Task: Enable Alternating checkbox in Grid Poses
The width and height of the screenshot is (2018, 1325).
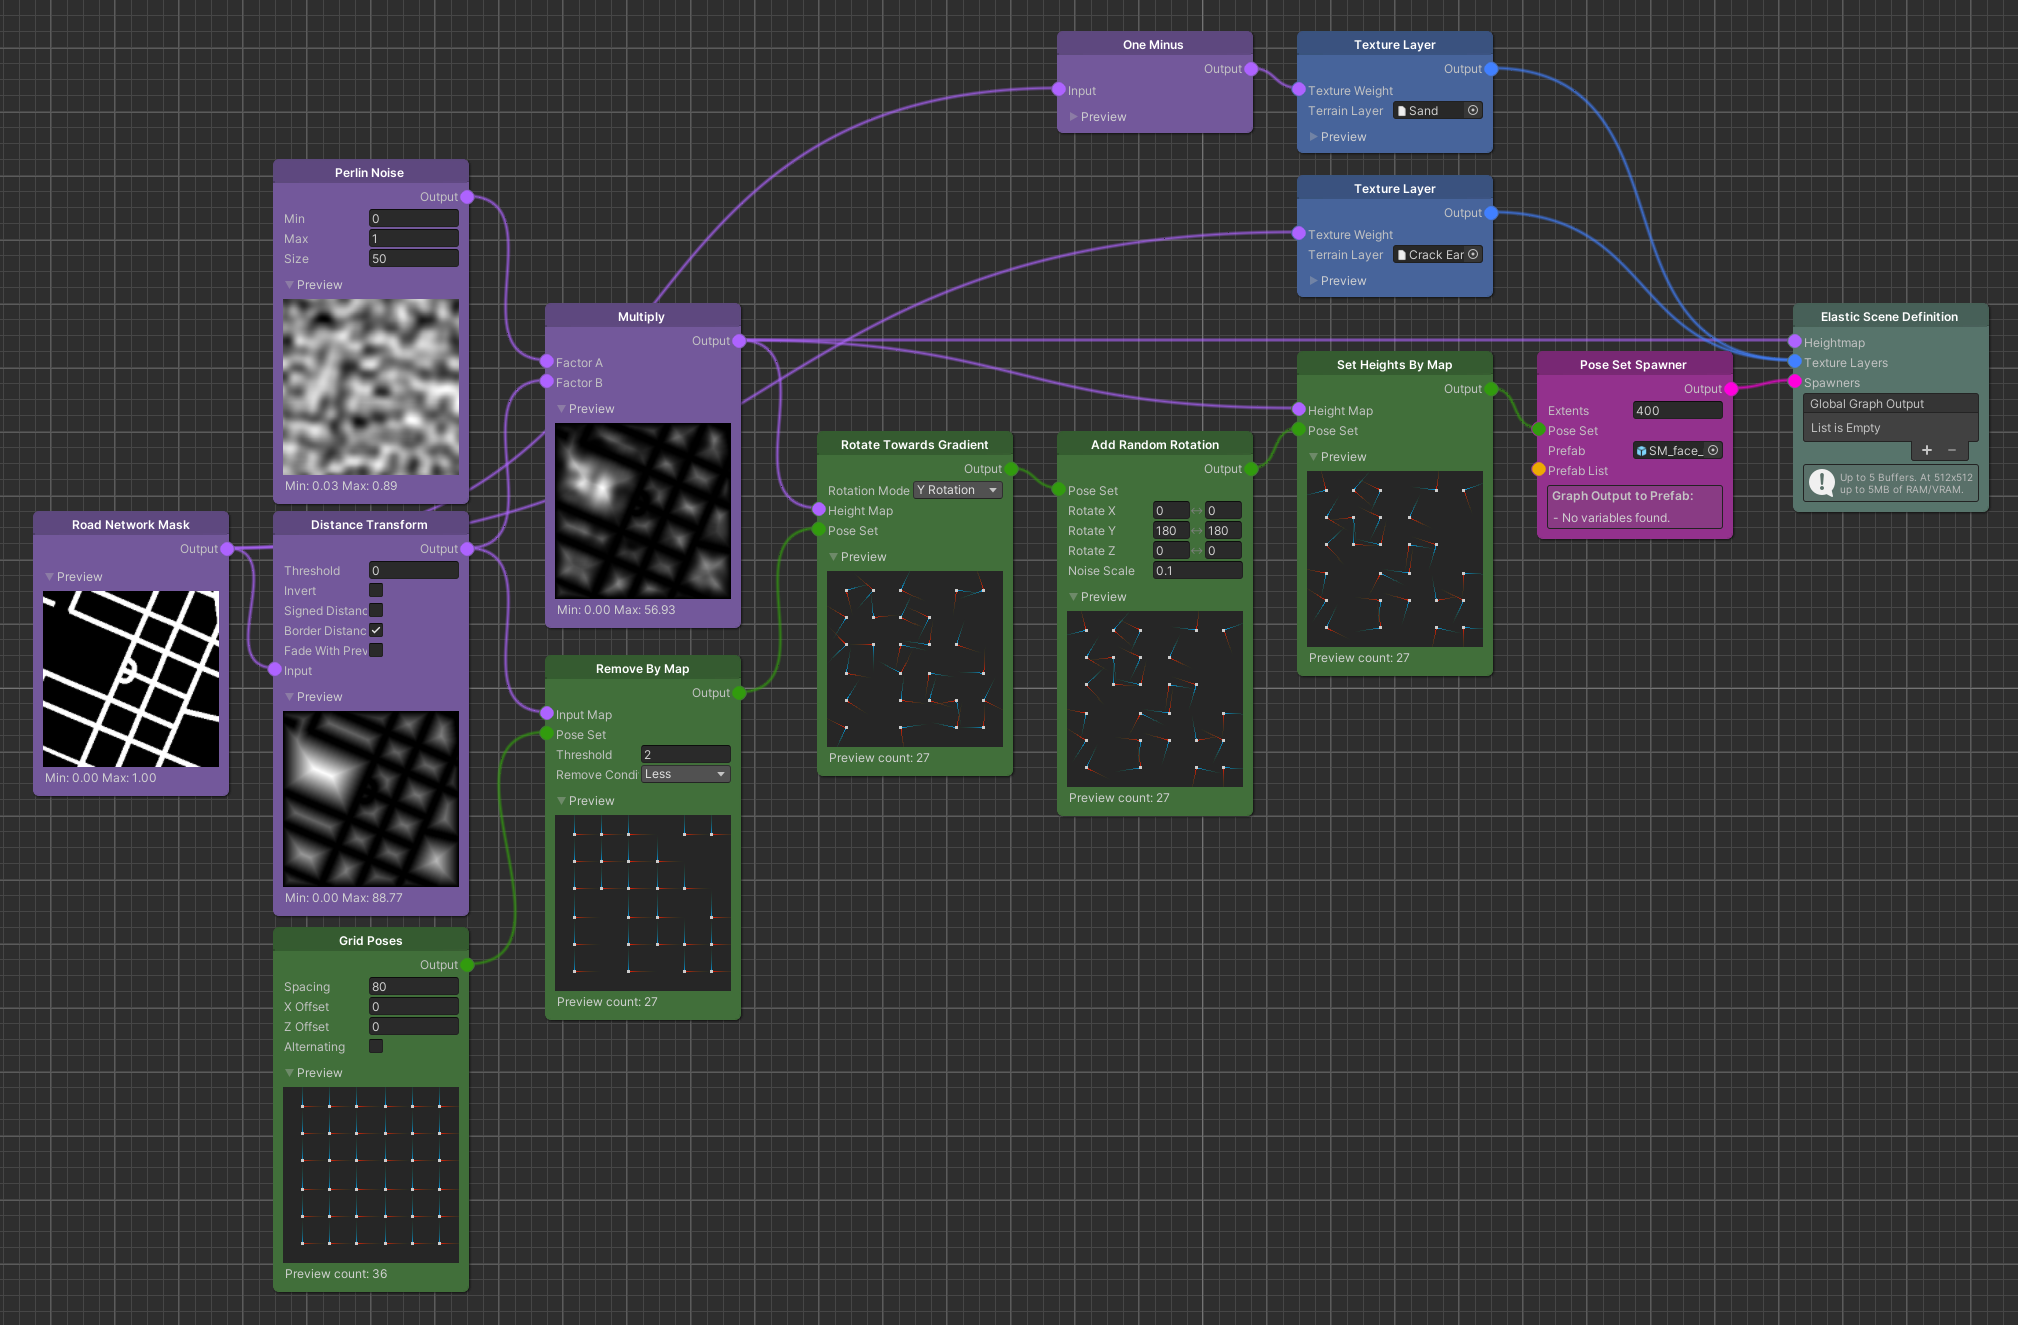Action: pyautogui.click(x=376, y=1047)
